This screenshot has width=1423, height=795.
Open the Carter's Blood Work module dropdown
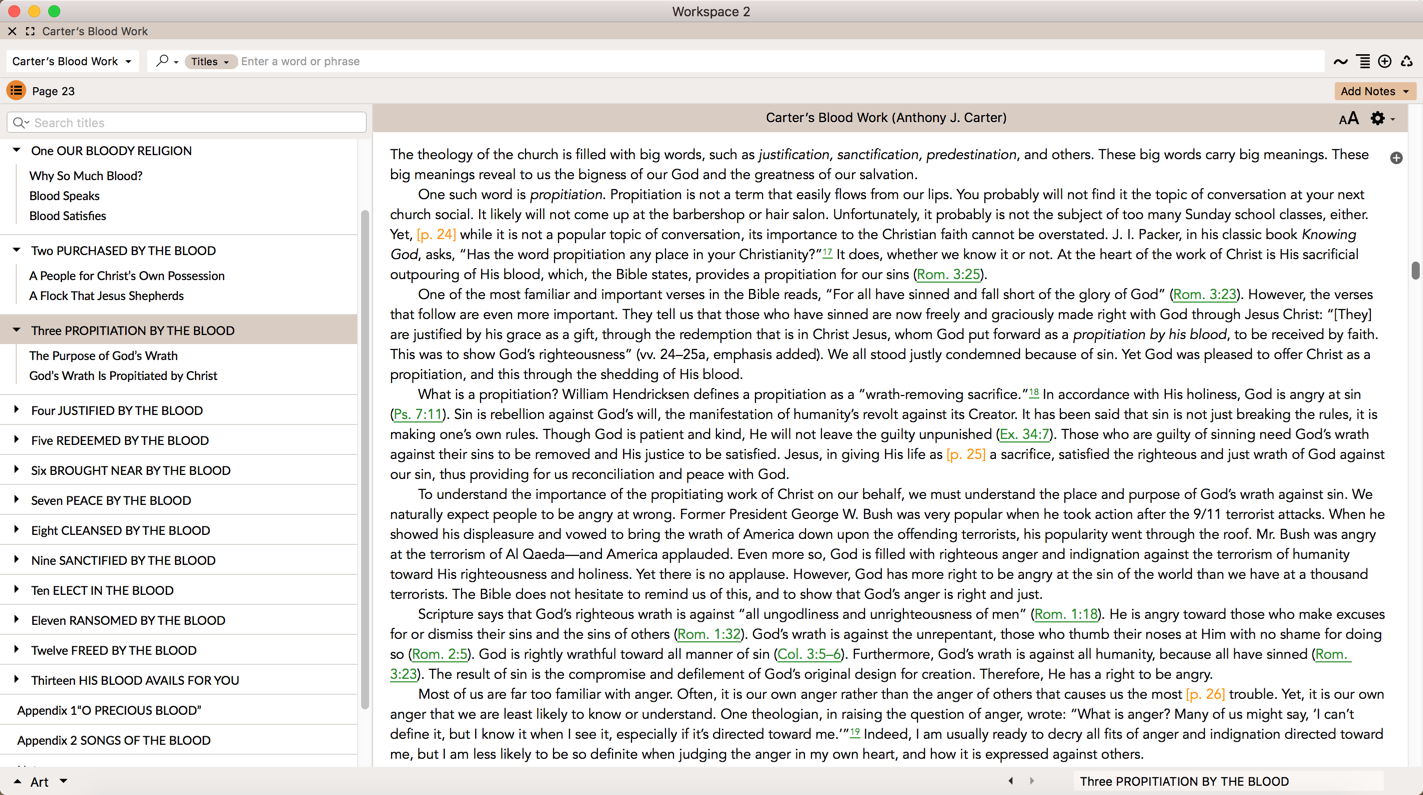click(x=72, y=61)
